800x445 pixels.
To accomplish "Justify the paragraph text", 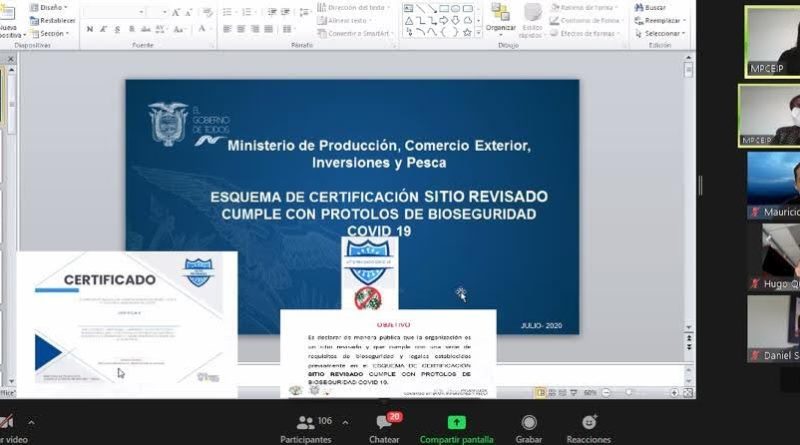I will click(x=269, y=30).
